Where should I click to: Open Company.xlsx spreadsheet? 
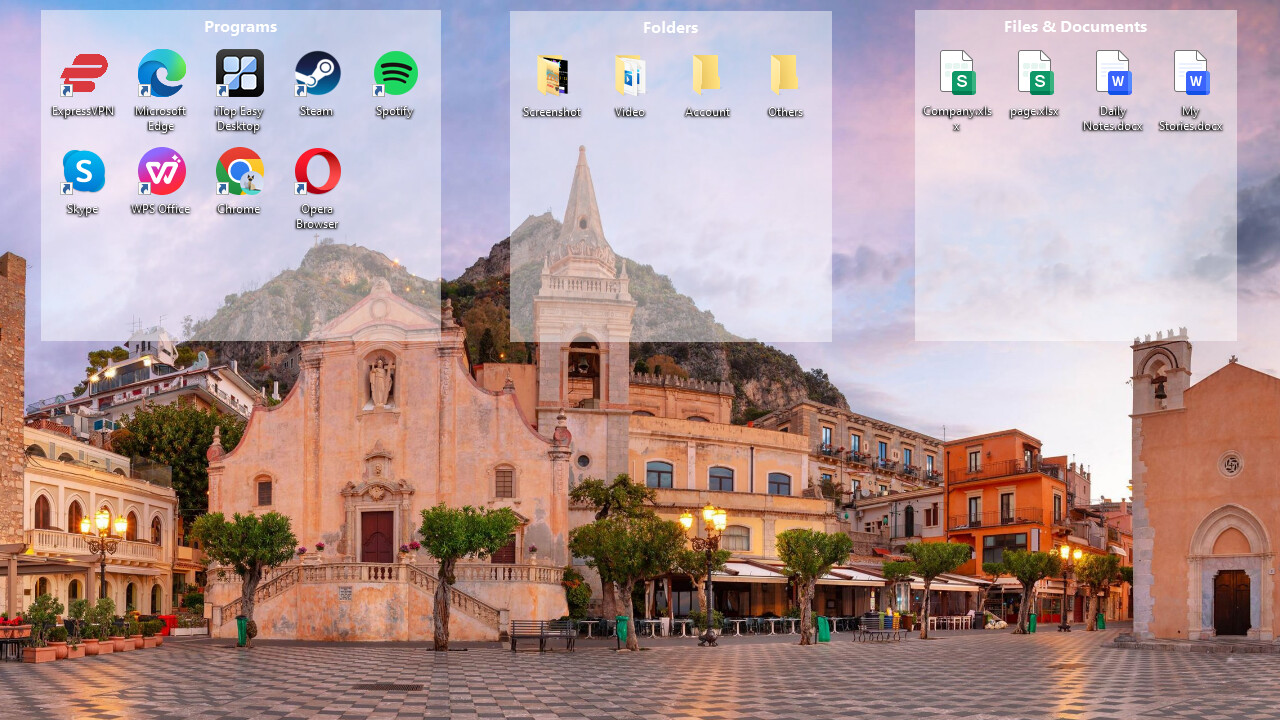(x=957, y=73)
